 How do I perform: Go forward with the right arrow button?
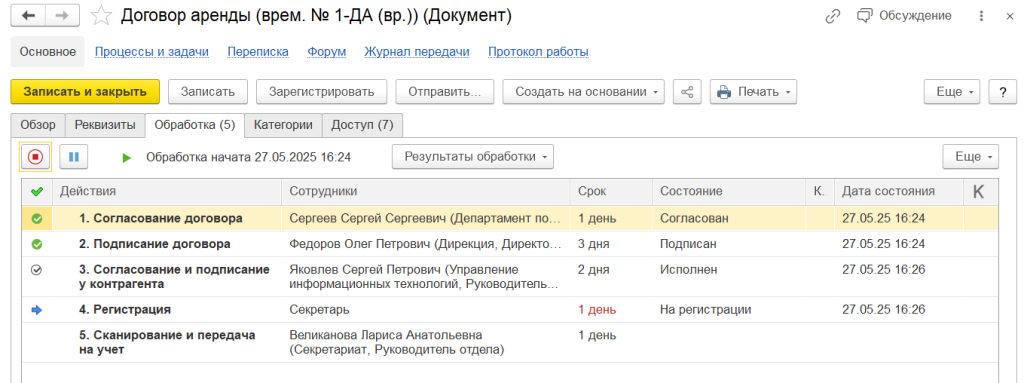pos(63,16)
